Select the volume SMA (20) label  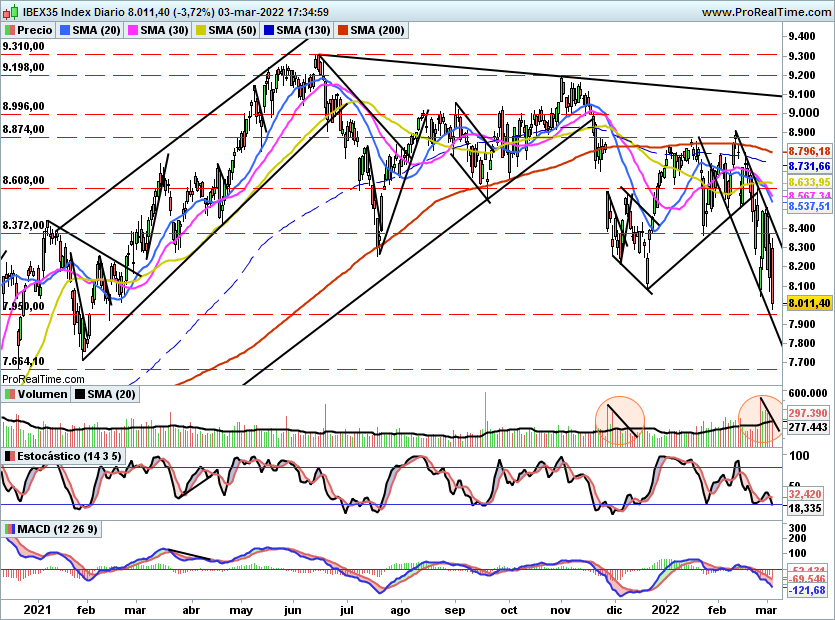click(x=111, y=394)
